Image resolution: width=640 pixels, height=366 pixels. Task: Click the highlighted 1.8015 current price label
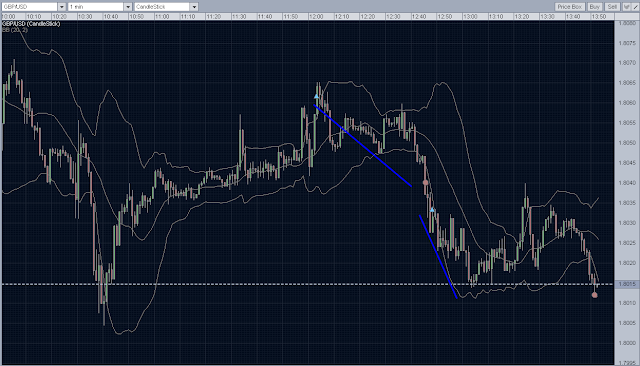tap(627, 284)
